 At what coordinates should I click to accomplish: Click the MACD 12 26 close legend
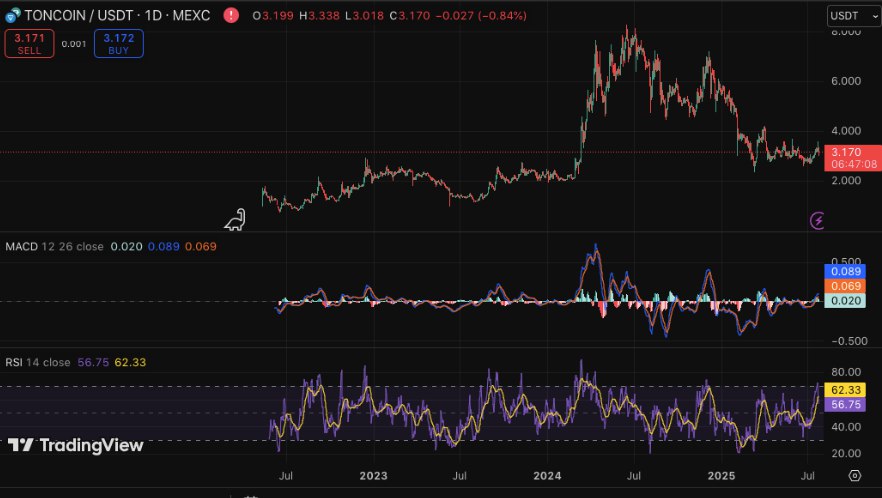pyautogui.click(x=55, y=246)
